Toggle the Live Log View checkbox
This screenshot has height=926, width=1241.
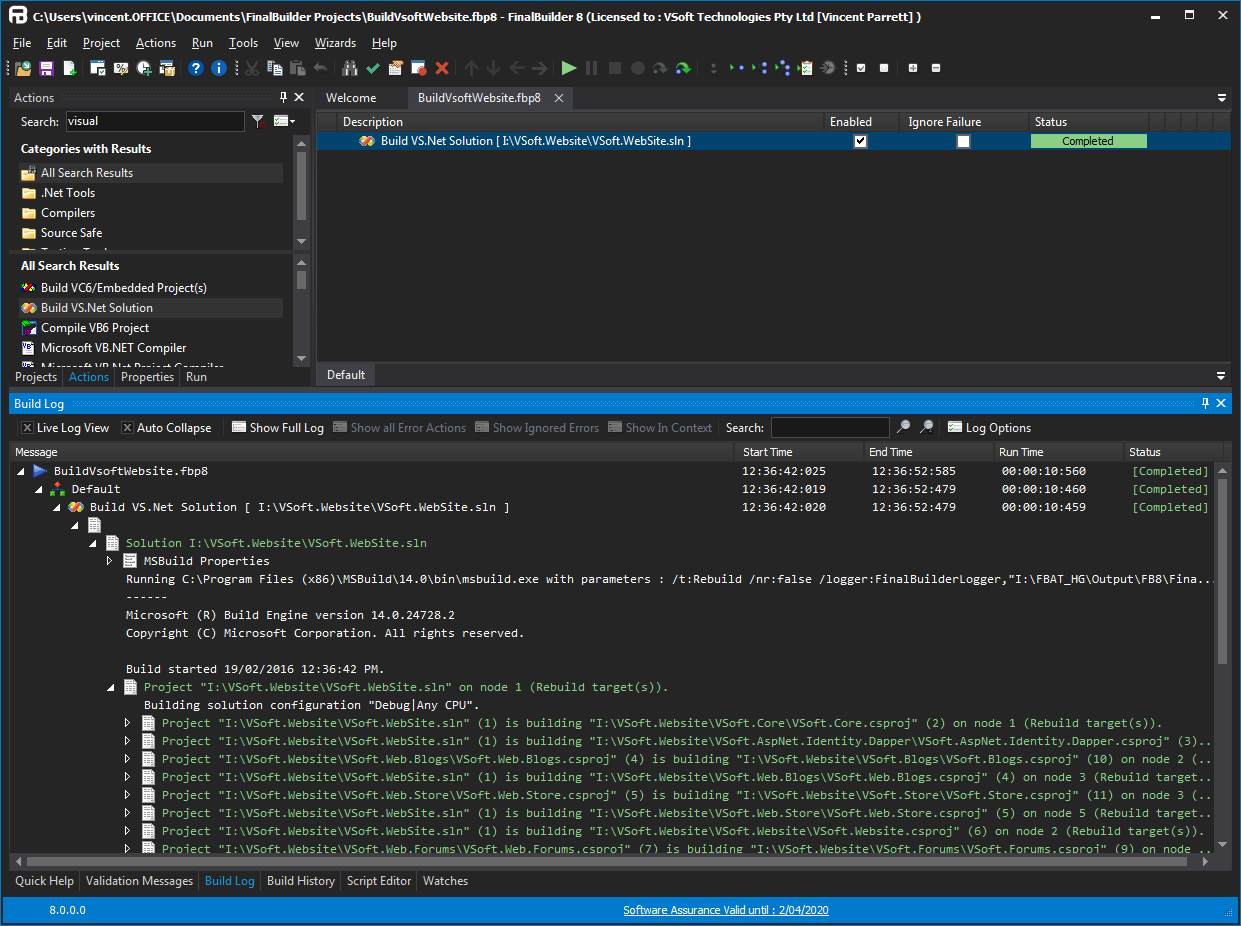point(27,428)
